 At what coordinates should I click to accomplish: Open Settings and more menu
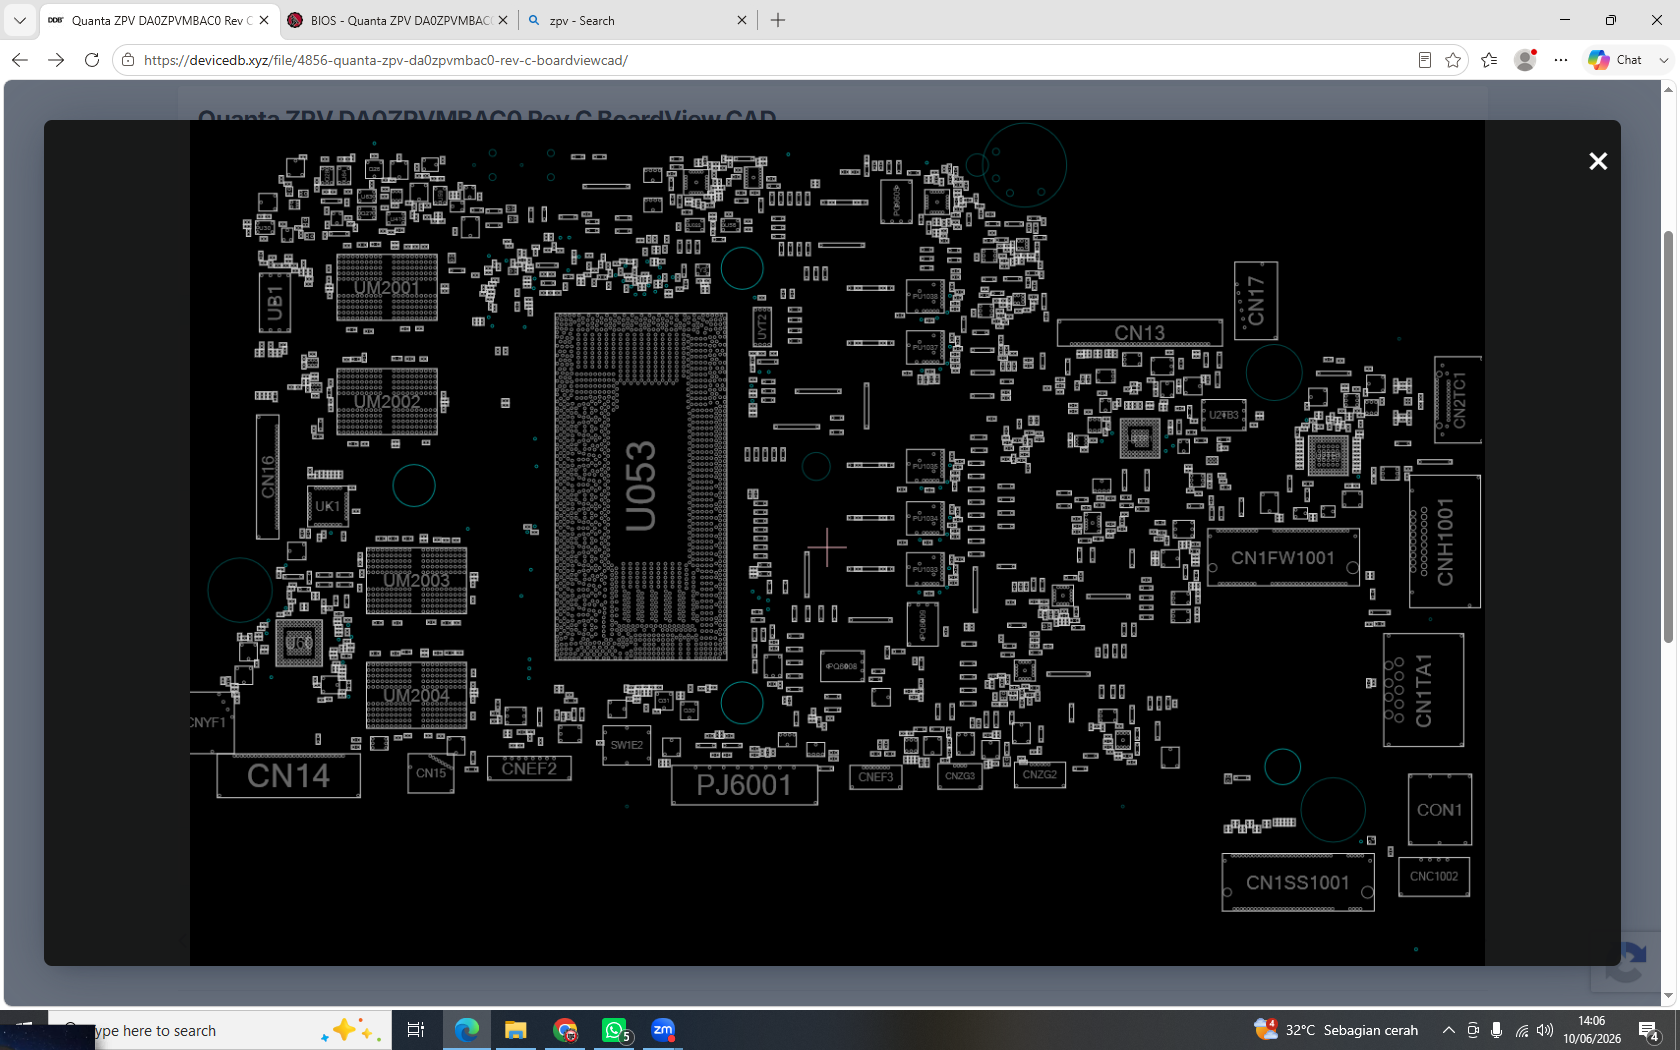coord(1561,60)
